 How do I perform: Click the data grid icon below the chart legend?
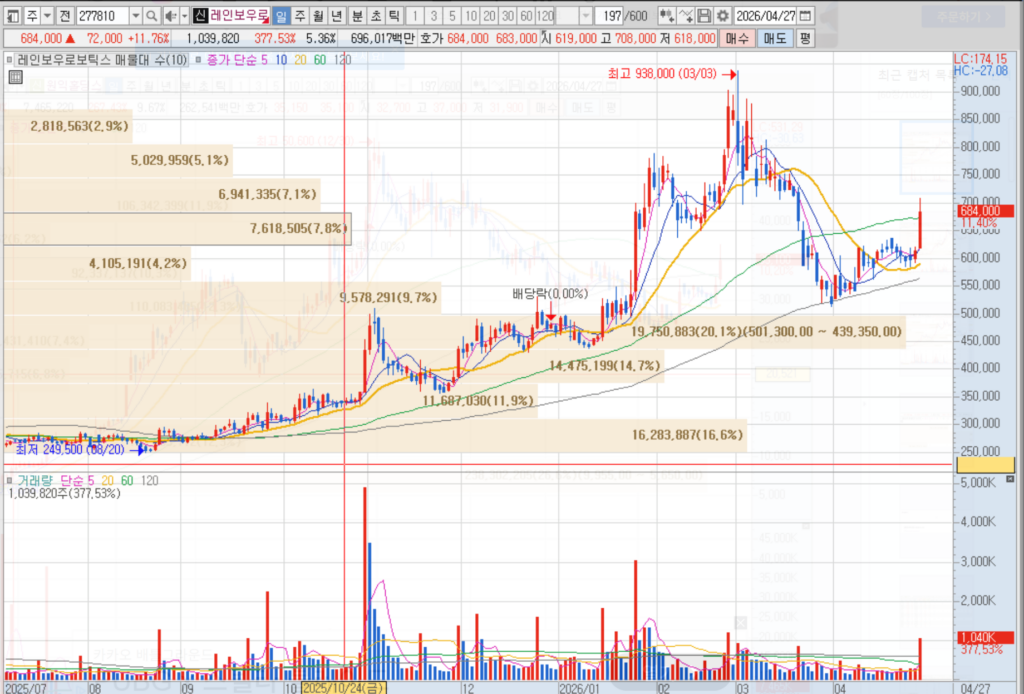pos(15,78)
